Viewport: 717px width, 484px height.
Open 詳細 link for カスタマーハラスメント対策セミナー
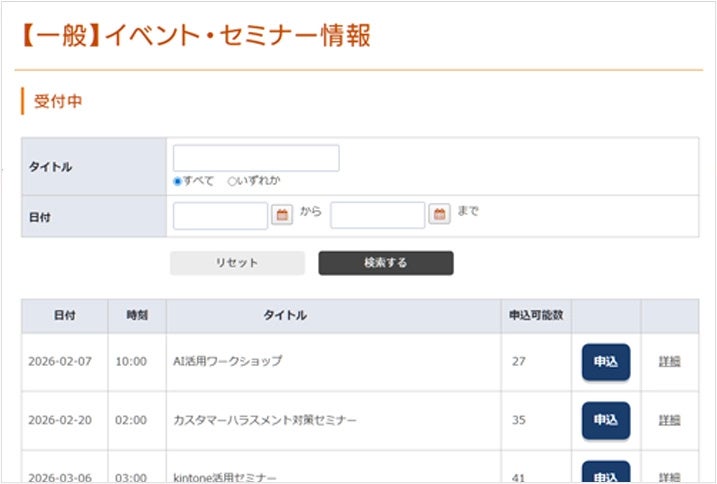pos(669,420)
